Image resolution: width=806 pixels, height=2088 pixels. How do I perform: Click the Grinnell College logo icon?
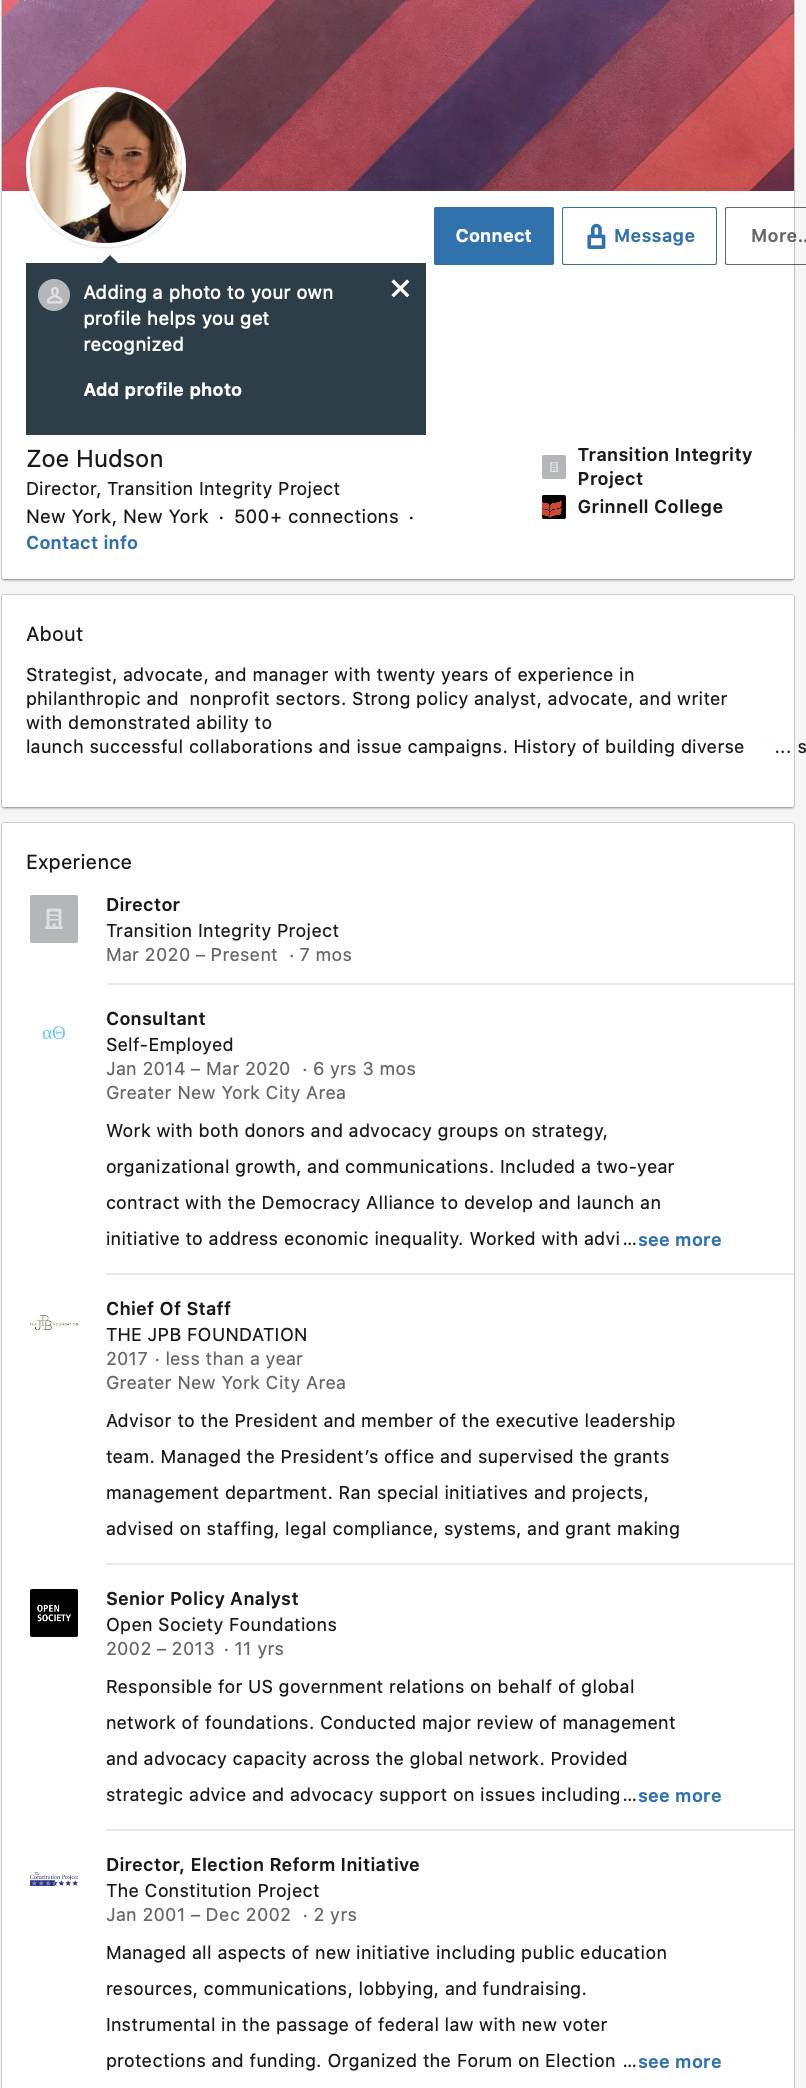pyautogui.click(x=553, y=508)
